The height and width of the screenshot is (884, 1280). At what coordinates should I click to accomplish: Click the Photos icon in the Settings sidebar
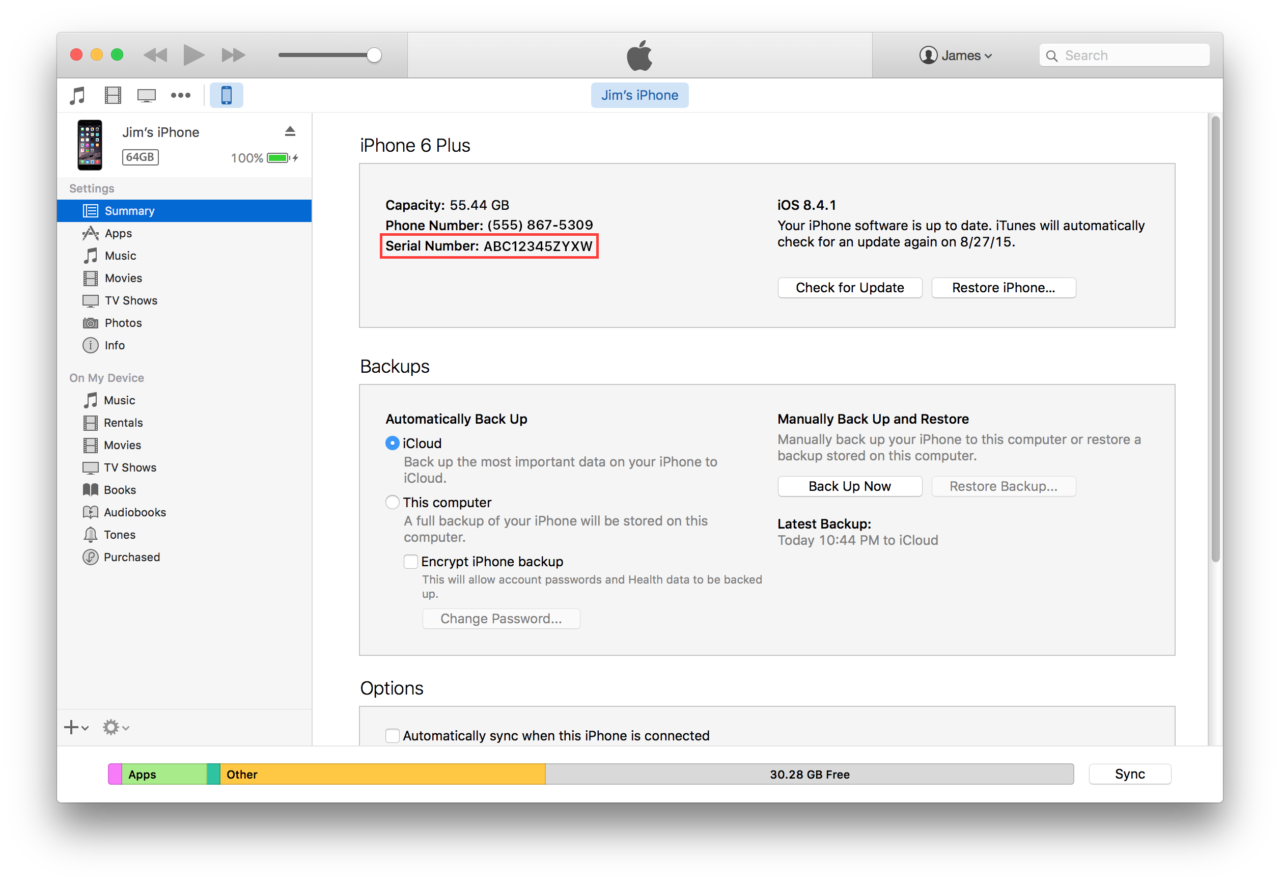click(92, 322)
